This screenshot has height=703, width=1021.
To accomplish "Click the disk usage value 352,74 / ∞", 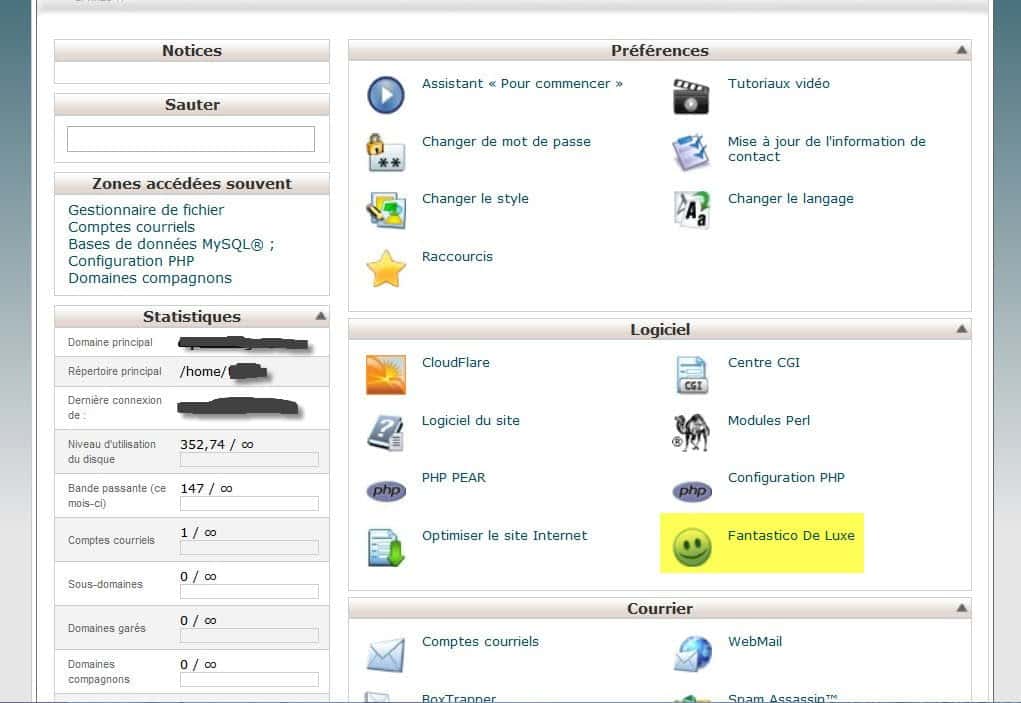I will tap(217, 445).
